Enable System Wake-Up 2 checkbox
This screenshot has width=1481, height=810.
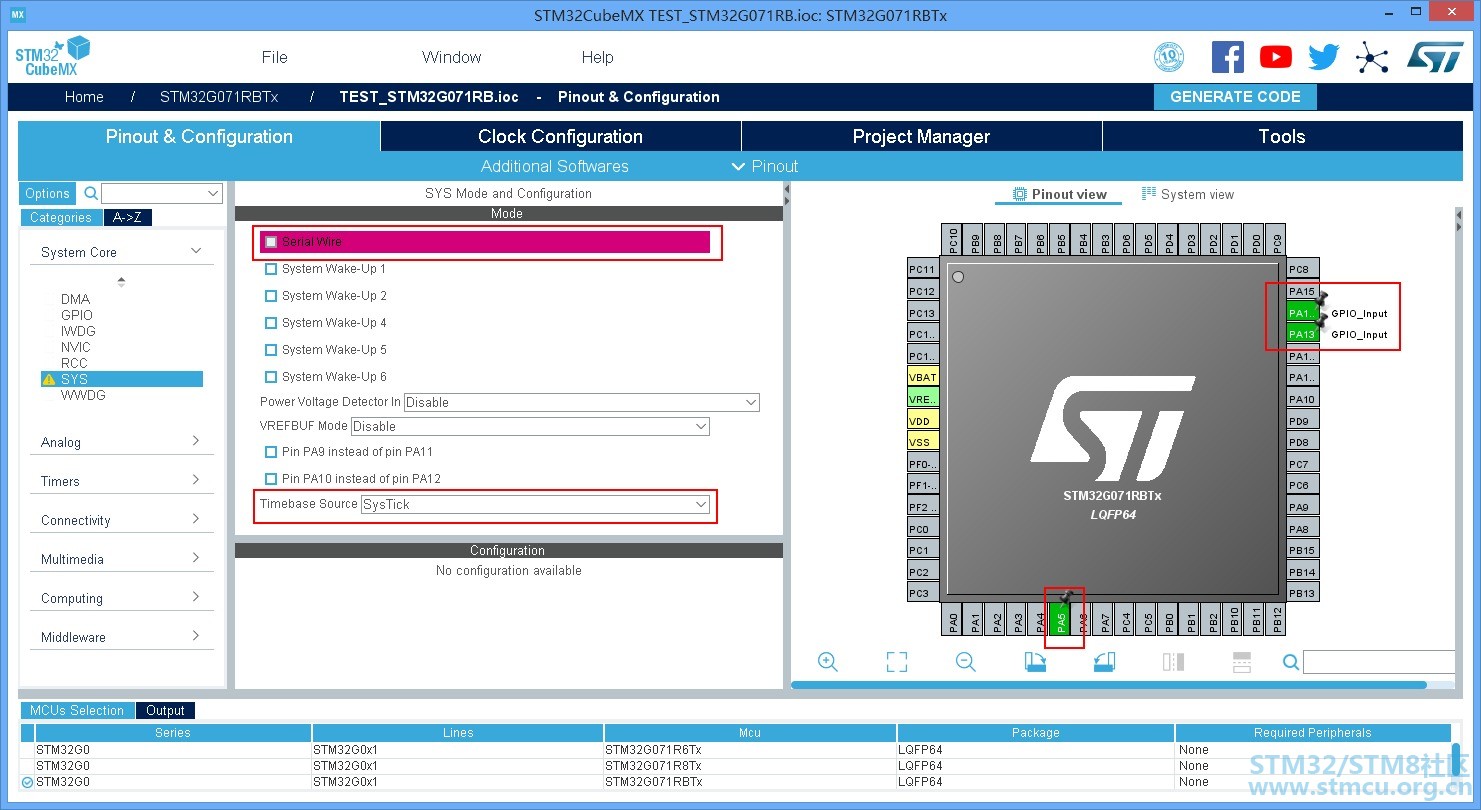point(271,296)
